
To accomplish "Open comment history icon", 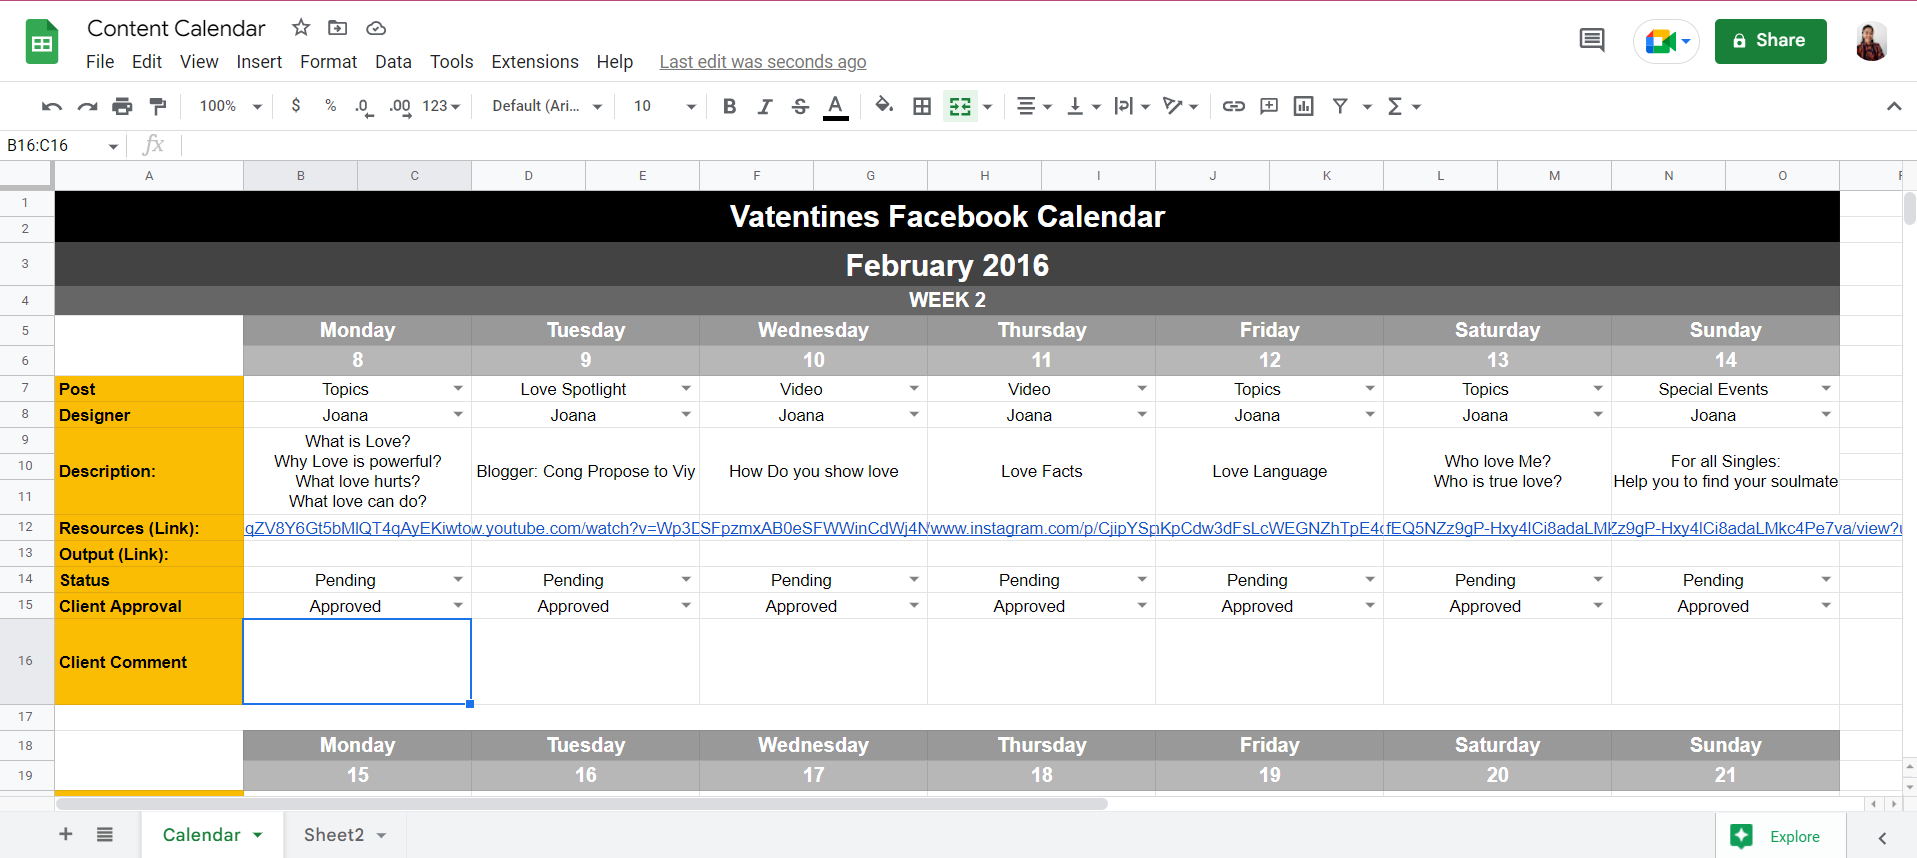I will pyautogui.click(x=1592, y=41).
